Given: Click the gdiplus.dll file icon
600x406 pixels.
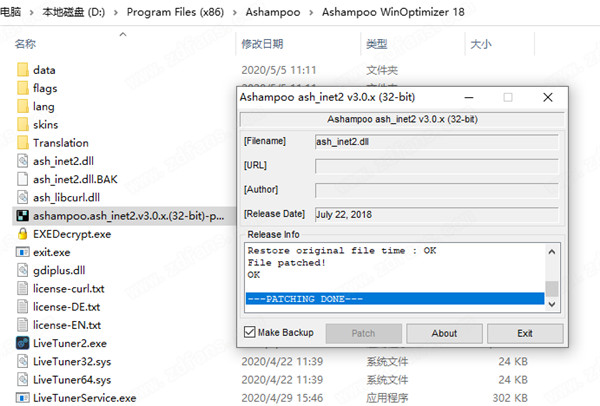Looking at the screenshot, I should [23, 270].
